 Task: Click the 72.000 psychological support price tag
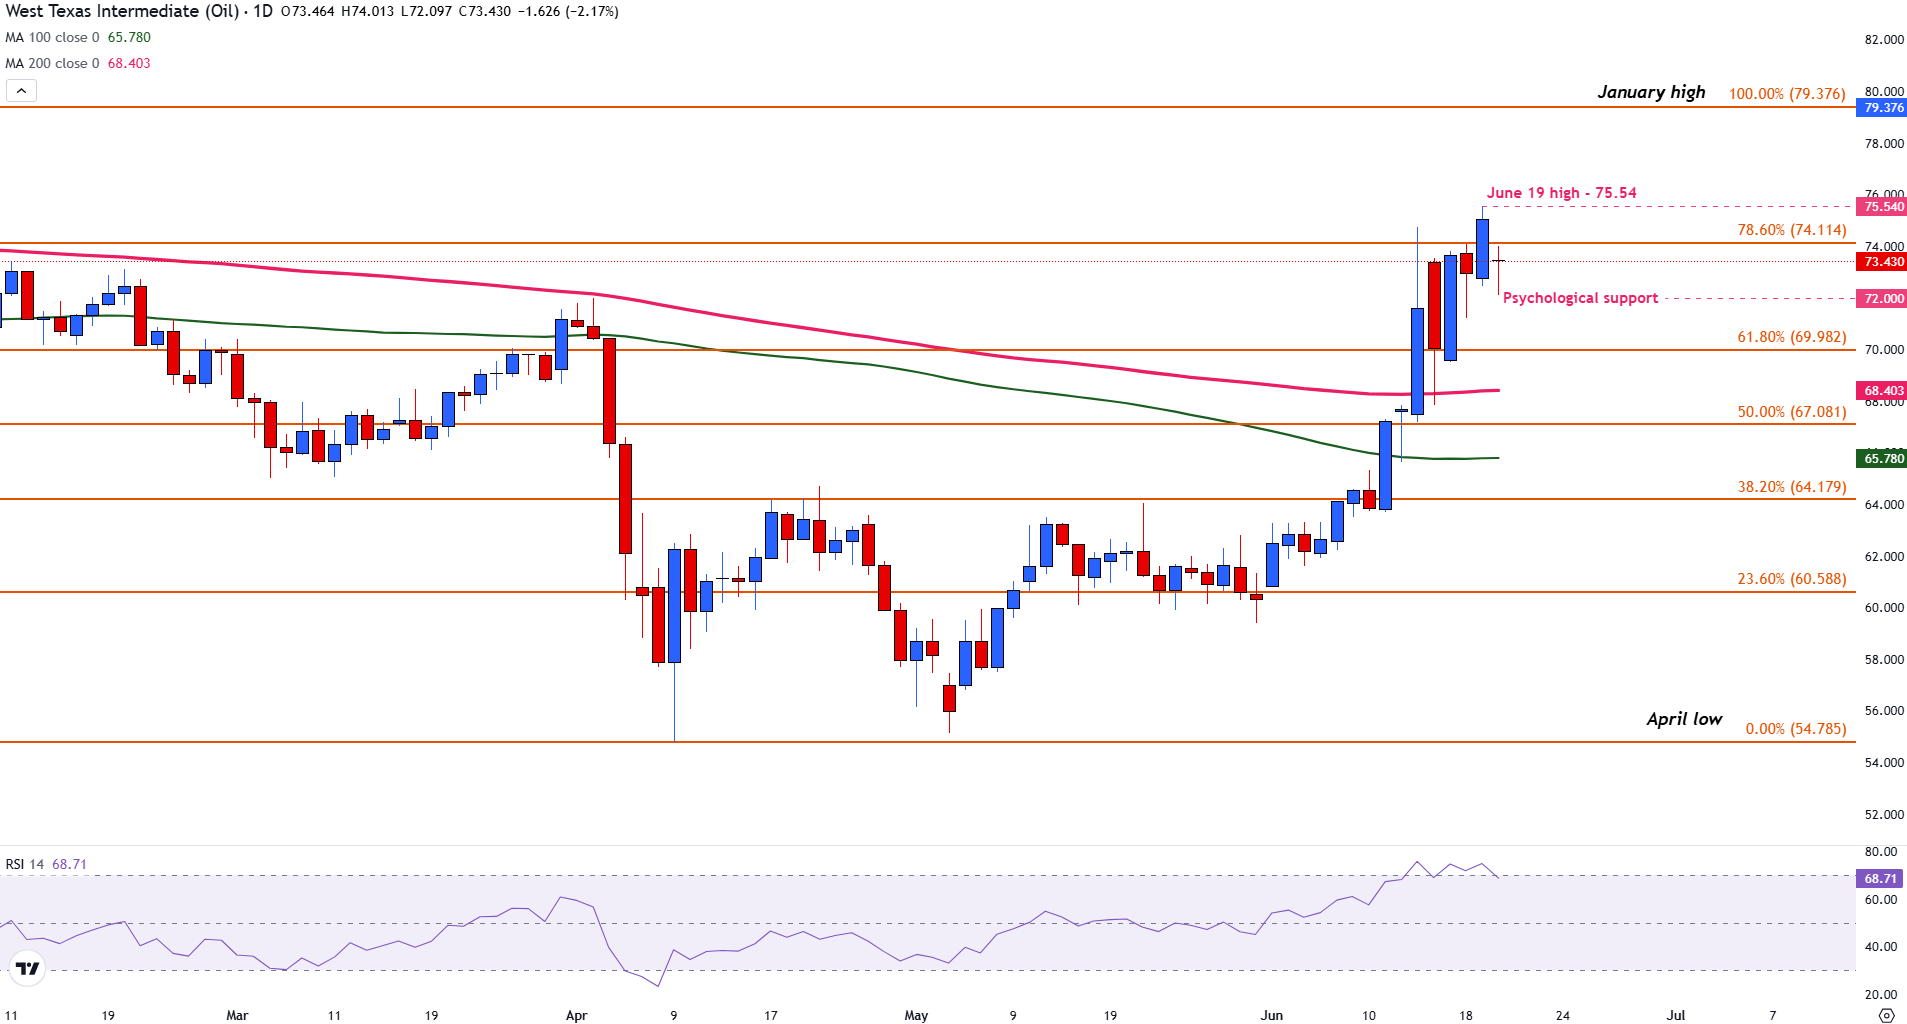click(x=1881, y=299)
